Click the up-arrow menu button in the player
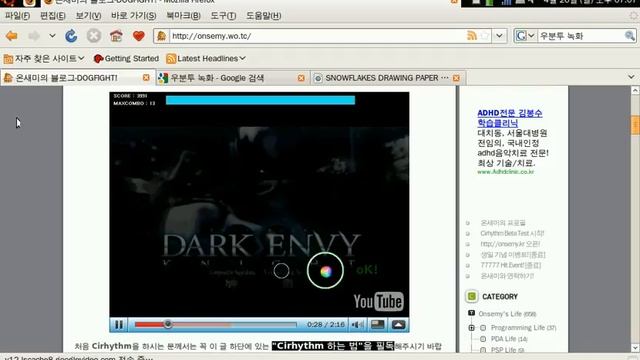Viewport: 640px width, 360px height. pyautogui.click(x=398, y=324)
